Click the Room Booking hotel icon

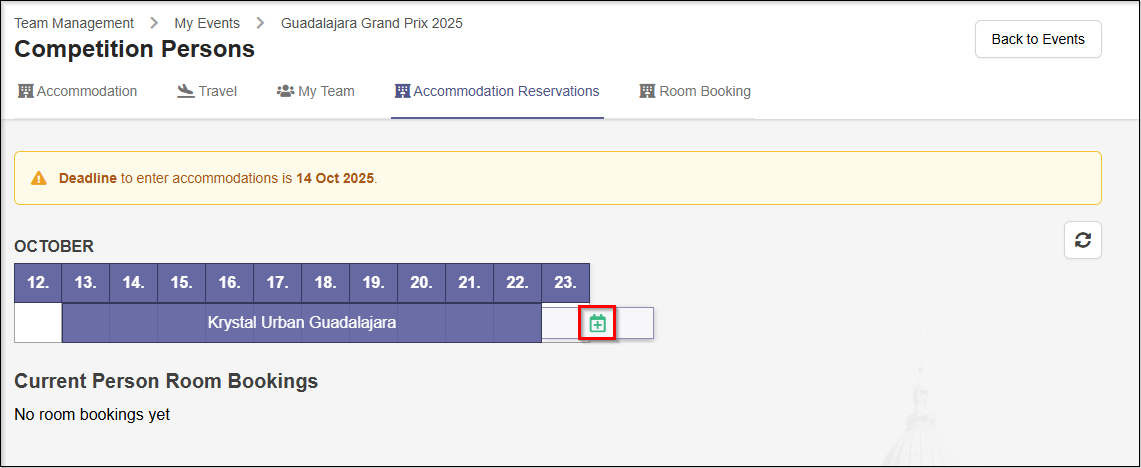coord(647,91)
